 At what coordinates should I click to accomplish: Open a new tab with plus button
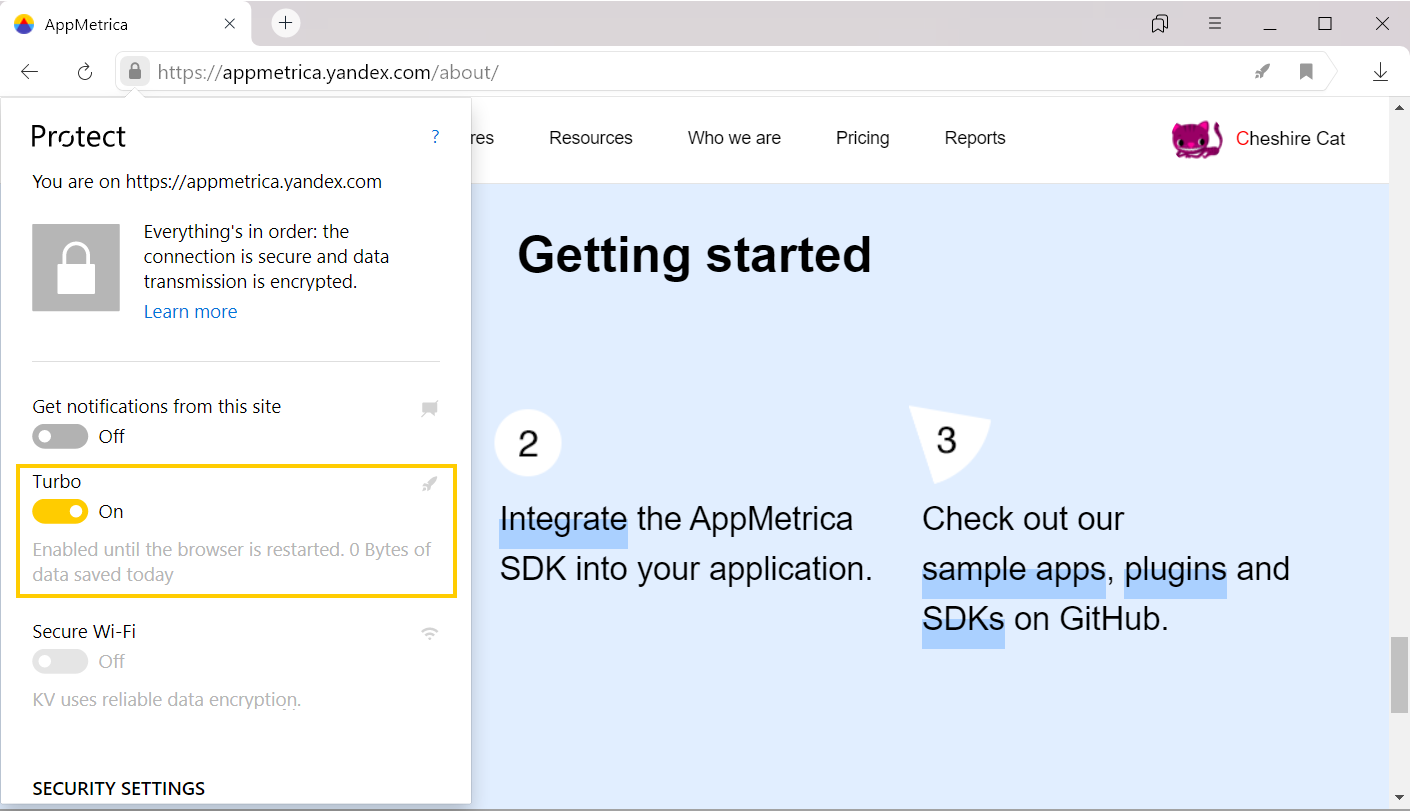[x=286, y=23]
